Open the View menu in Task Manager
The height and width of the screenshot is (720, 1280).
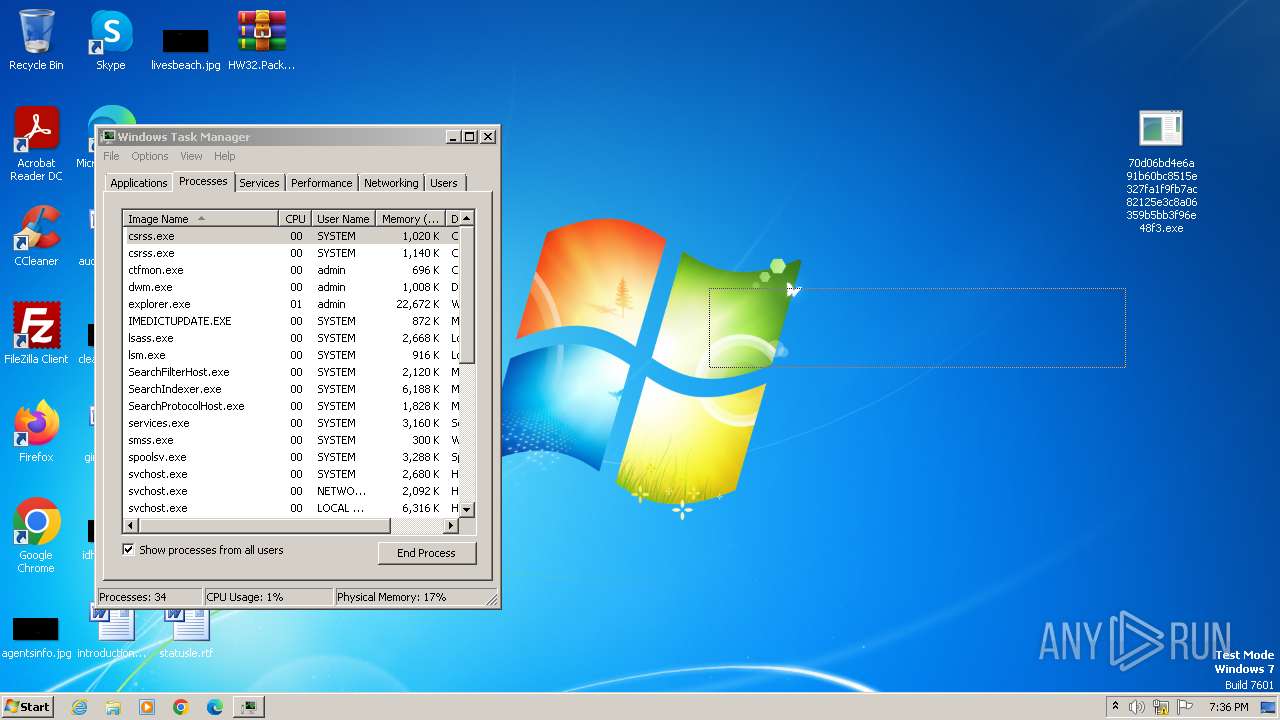[191, 156]
